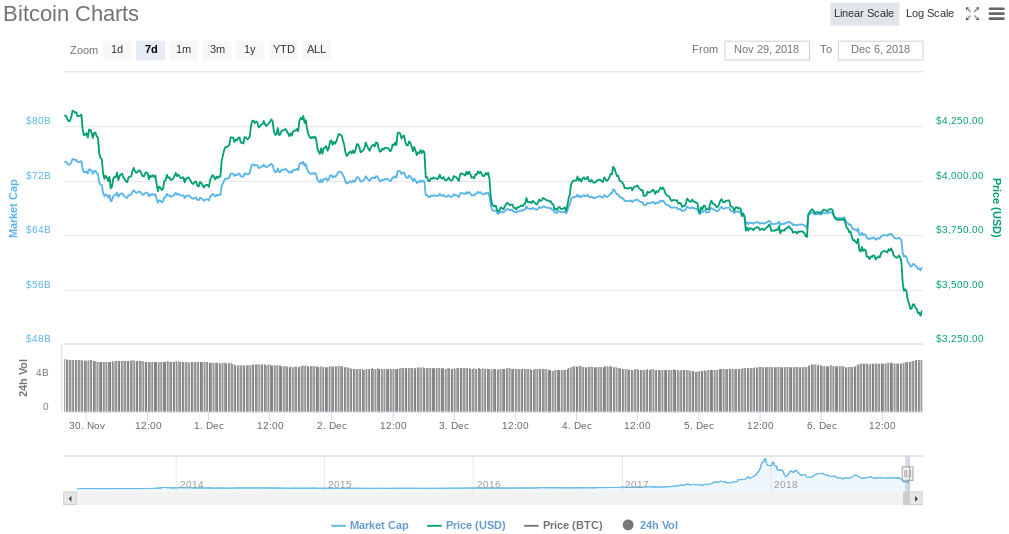This screenshot has width=1009, height=534.
Task: Click the $3,250.00 price axis label
Action: click(959, 338)
